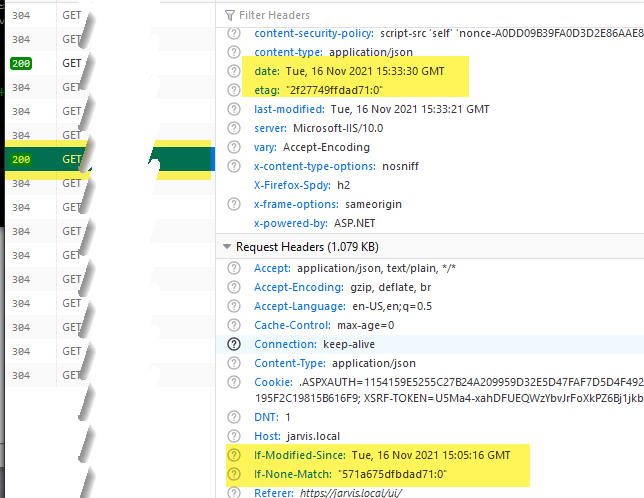This screenshot has height=498, width=644.
Task: Select the content-type value application/json in response headers
Action: [371, 52]
